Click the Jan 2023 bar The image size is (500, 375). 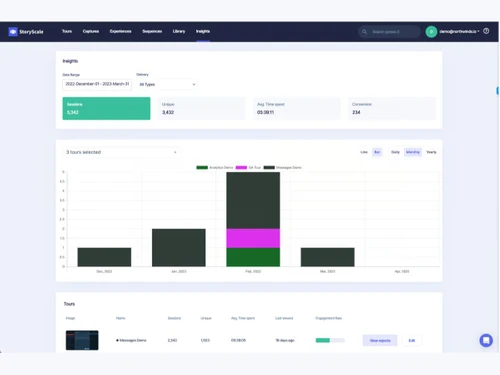pos(179,248)
